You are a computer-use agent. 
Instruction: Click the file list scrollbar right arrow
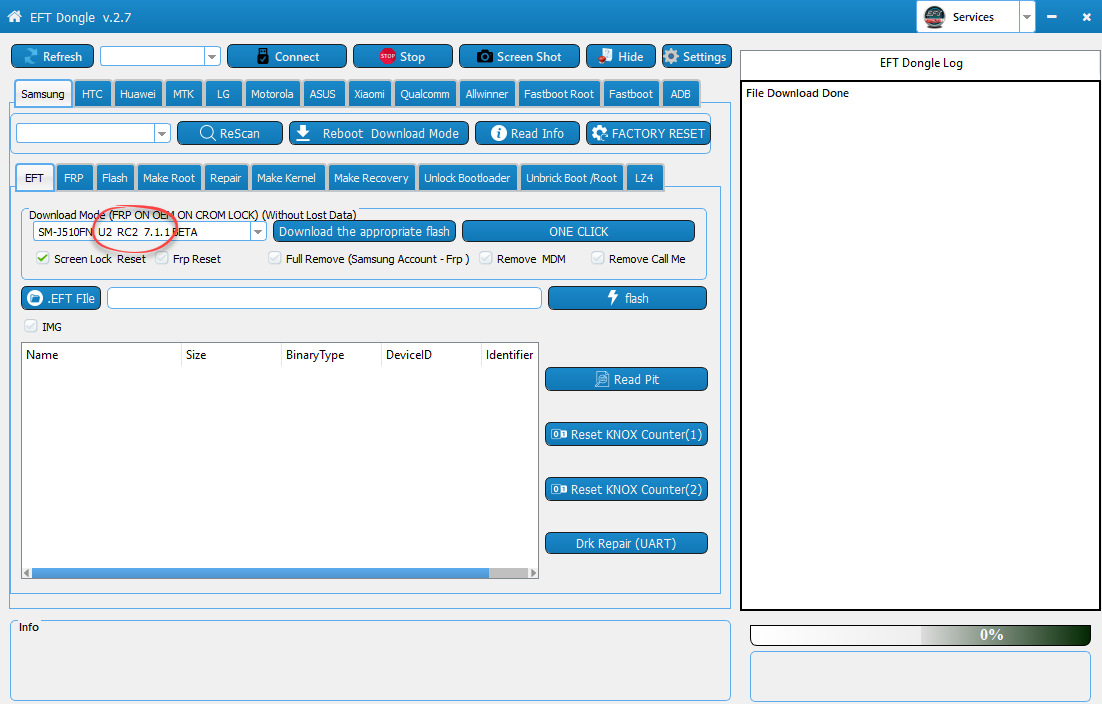tap(533, 573)
